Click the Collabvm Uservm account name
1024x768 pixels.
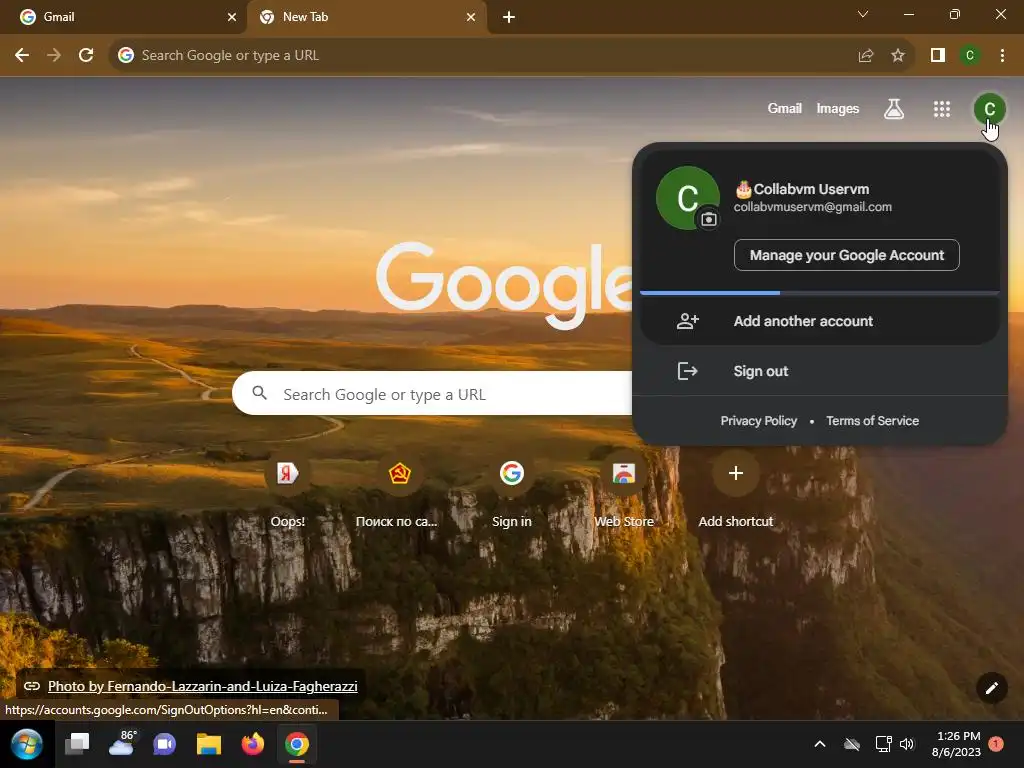pyautogui.click(x=811, y=189)
